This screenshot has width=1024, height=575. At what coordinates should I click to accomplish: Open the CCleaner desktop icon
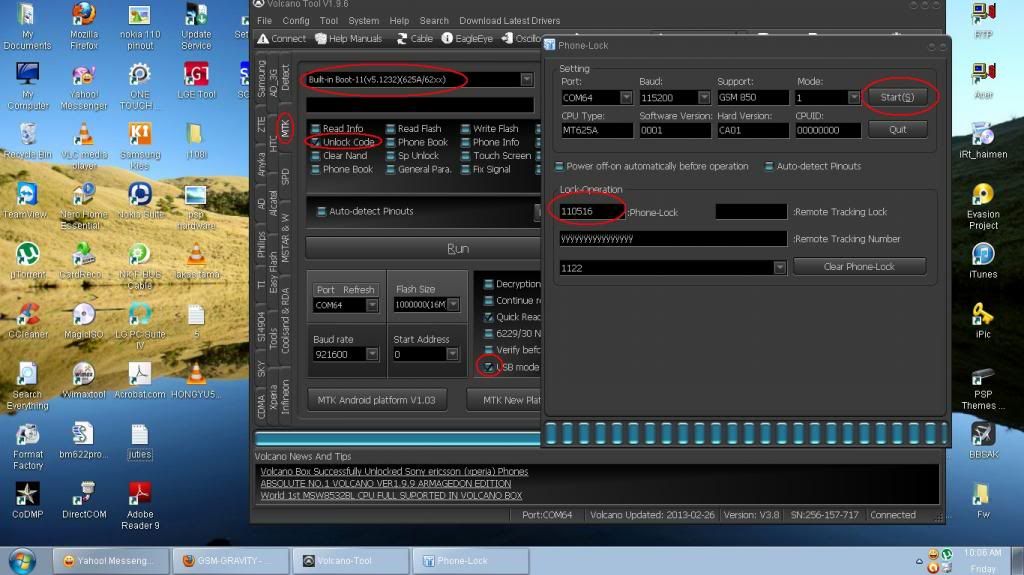pyautogui.click(x=27, y=319)
